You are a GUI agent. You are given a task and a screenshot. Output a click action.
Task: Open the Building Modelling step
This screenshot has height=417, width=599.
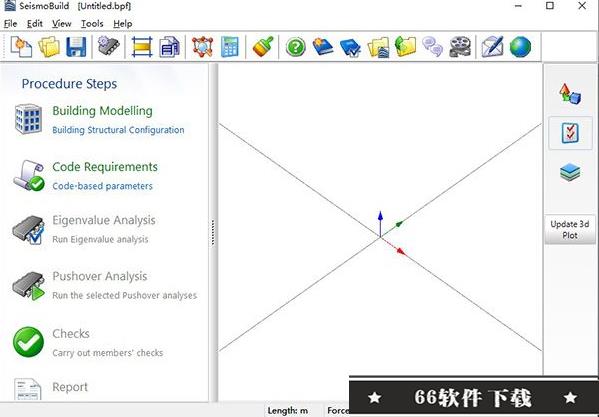tap(102, 111)
